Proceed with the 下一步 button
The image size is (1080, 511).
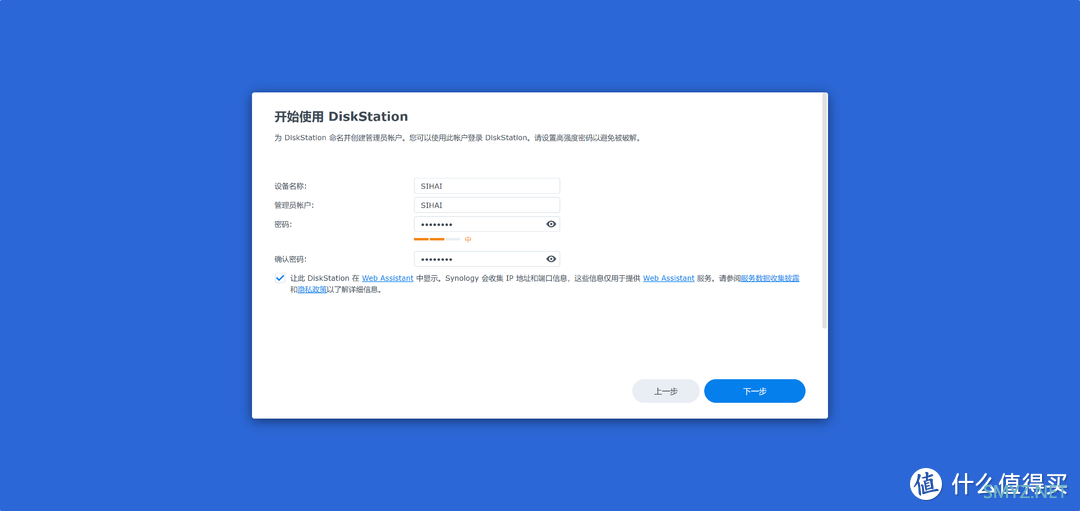tap(754, 391)
